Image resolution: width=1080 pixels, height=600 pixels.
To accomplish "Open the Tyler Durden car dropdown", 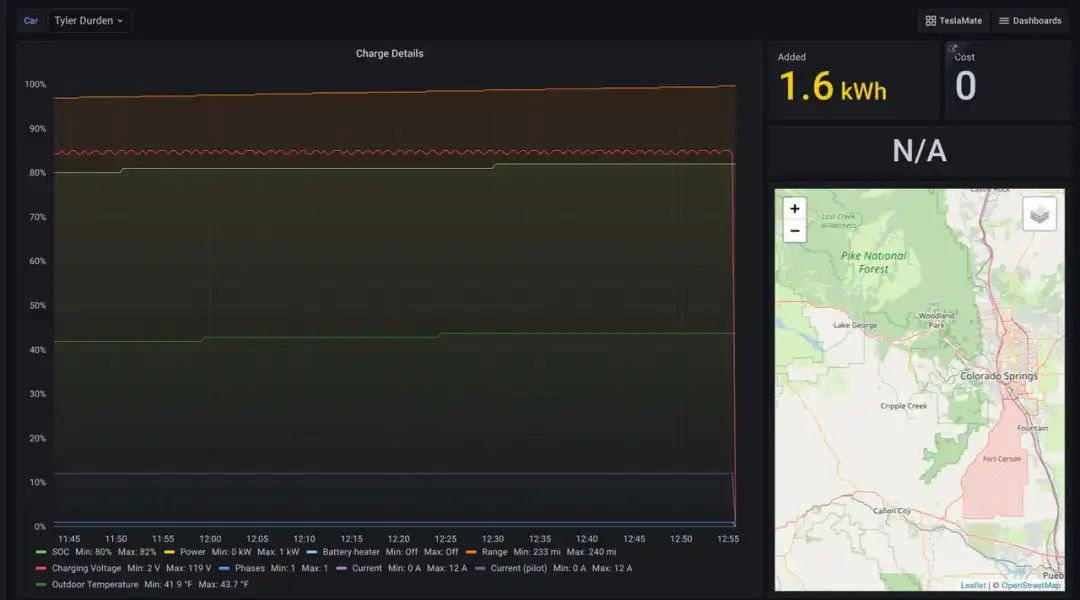I will pyautogui.click(x=89, y=21).
